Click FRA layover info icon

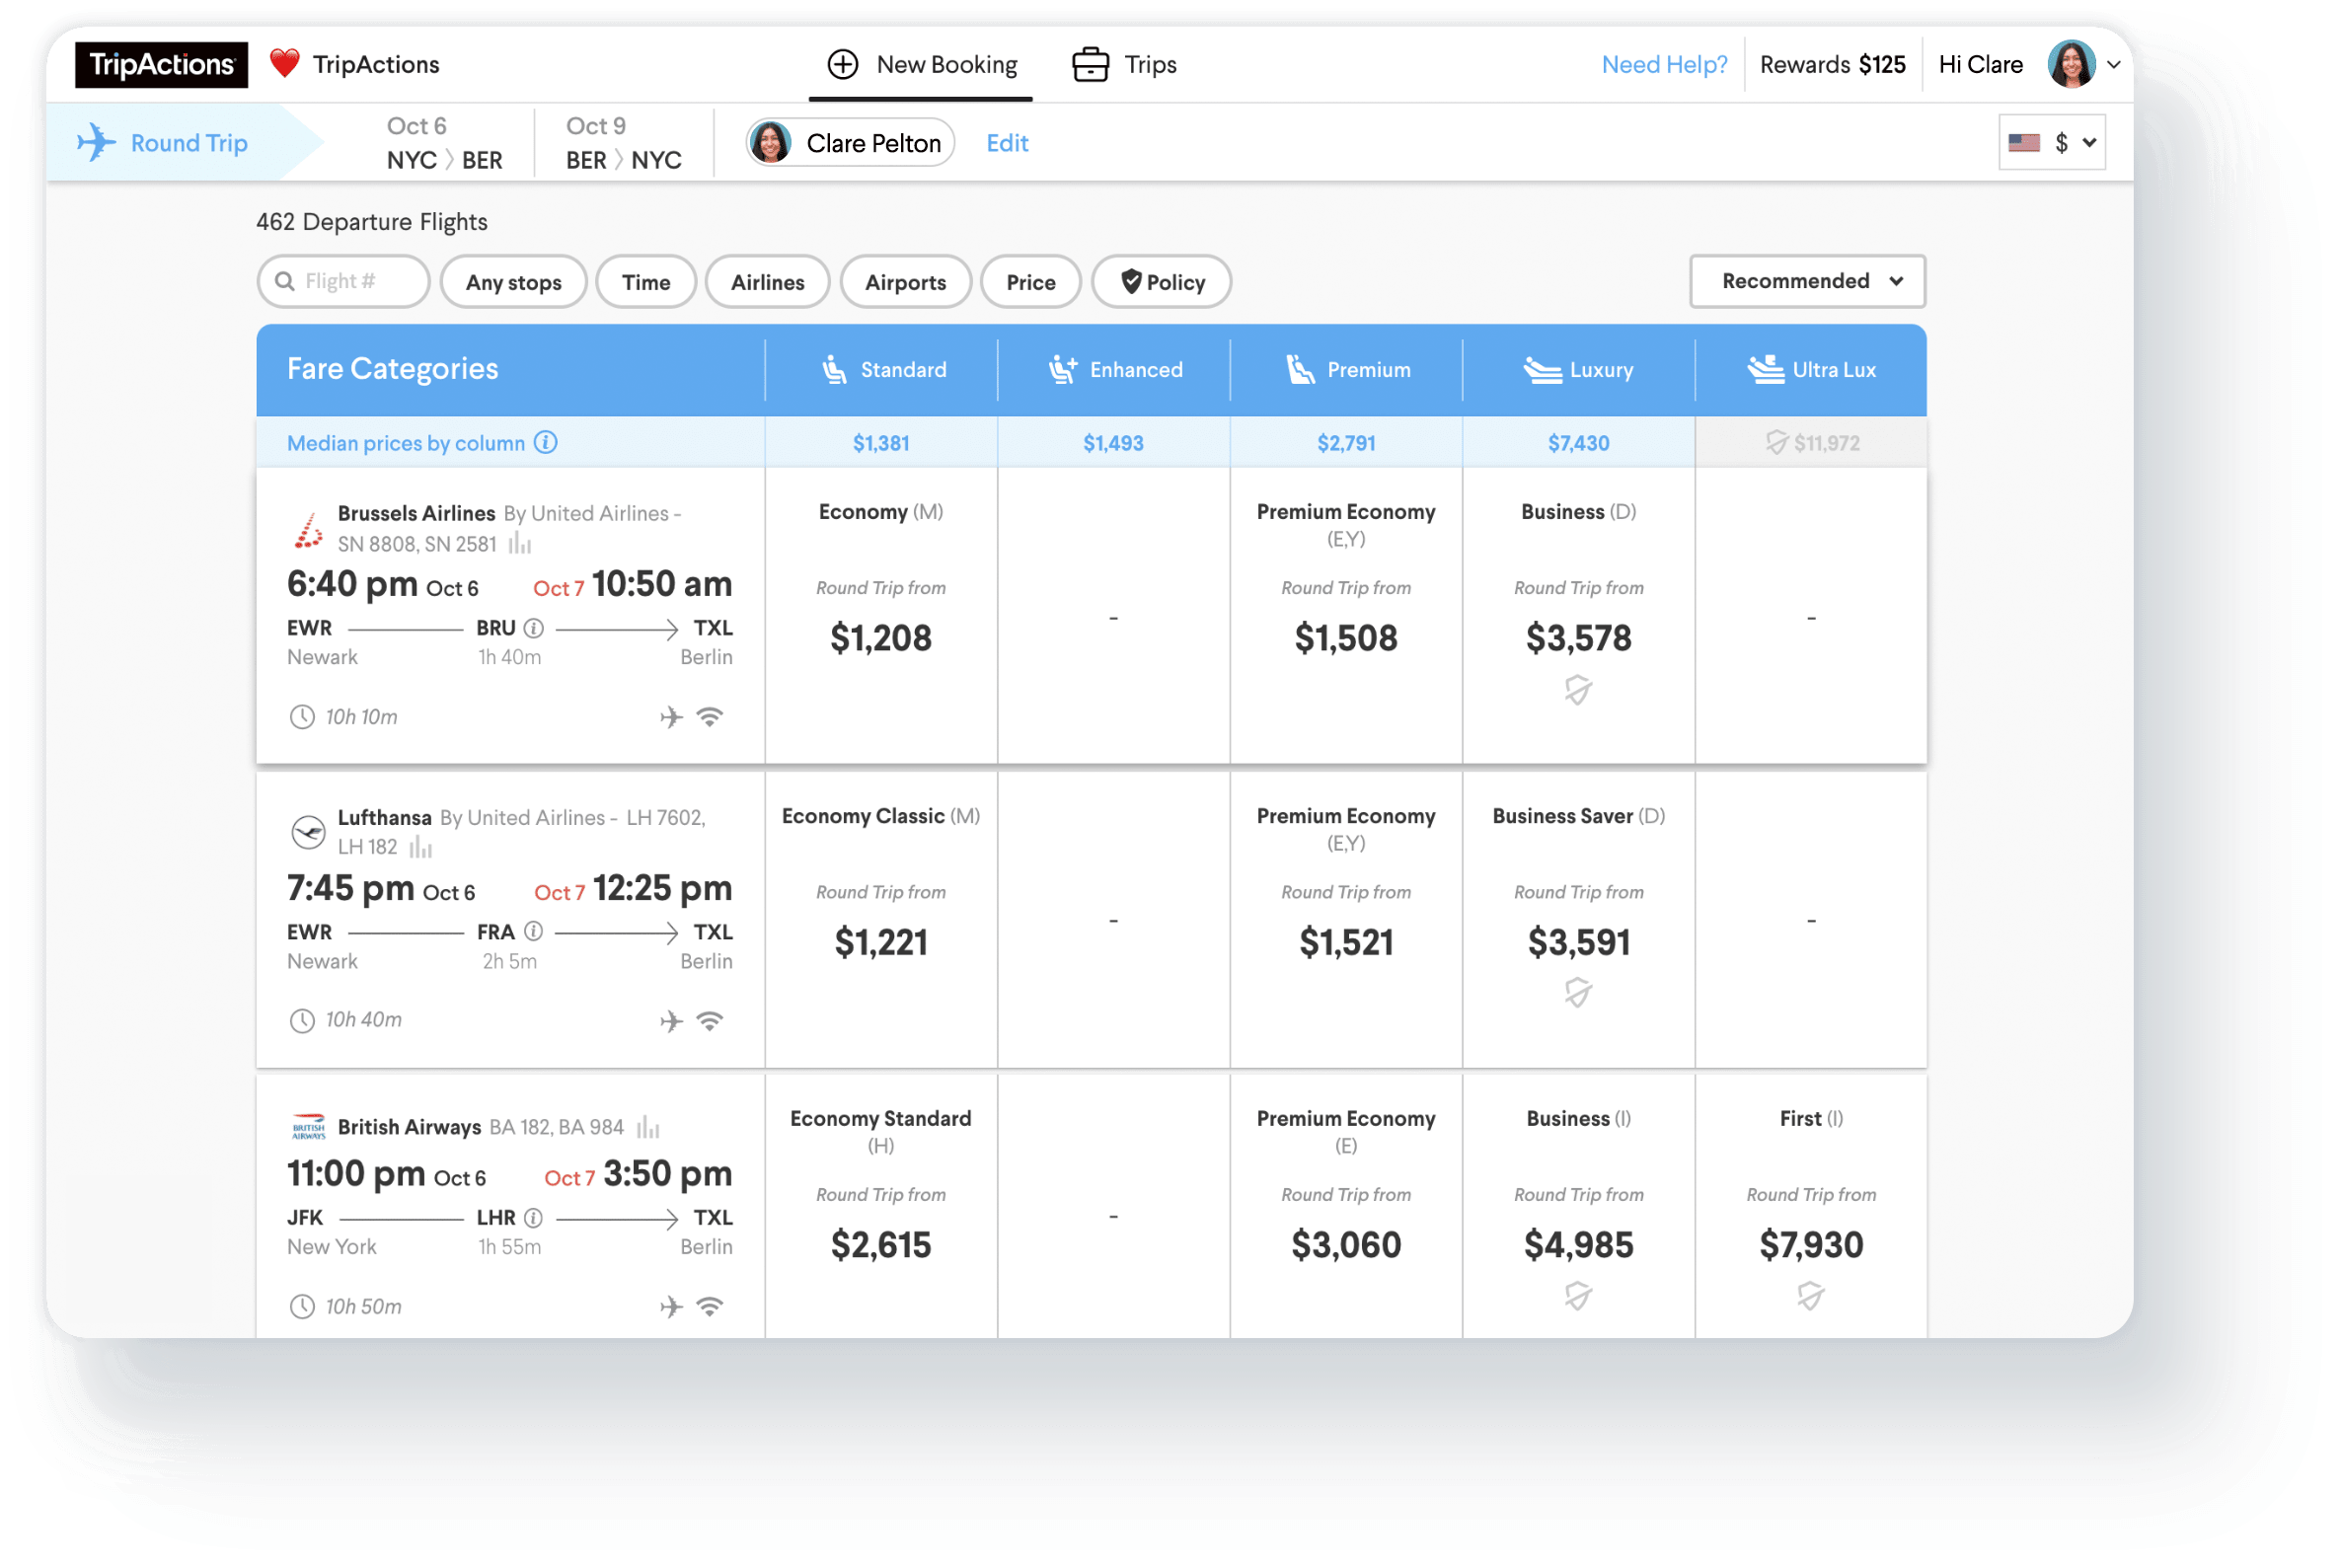[534, 933]
